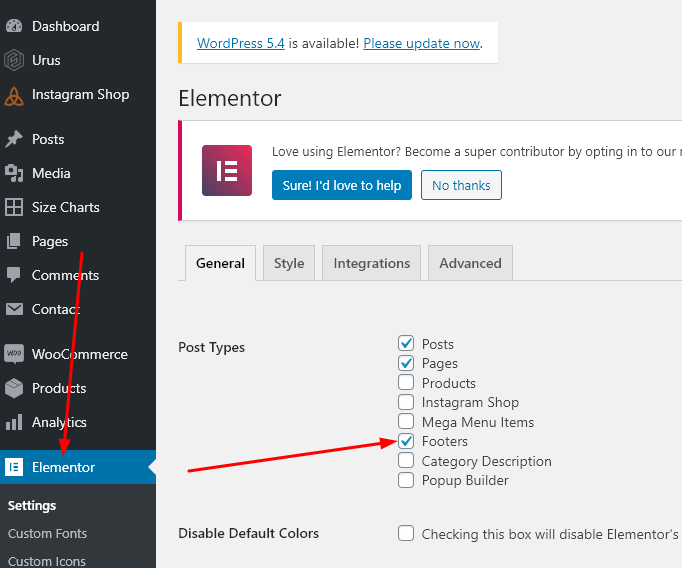Click the Size Charts grid icon
Image resolution: width=682 pixels, height=568 pixels.
point(14,207)
